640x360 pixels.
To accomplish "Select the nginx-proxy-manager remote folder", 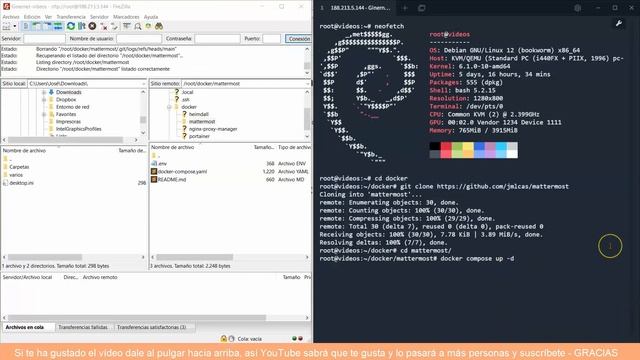I will (x=213, y=129).
